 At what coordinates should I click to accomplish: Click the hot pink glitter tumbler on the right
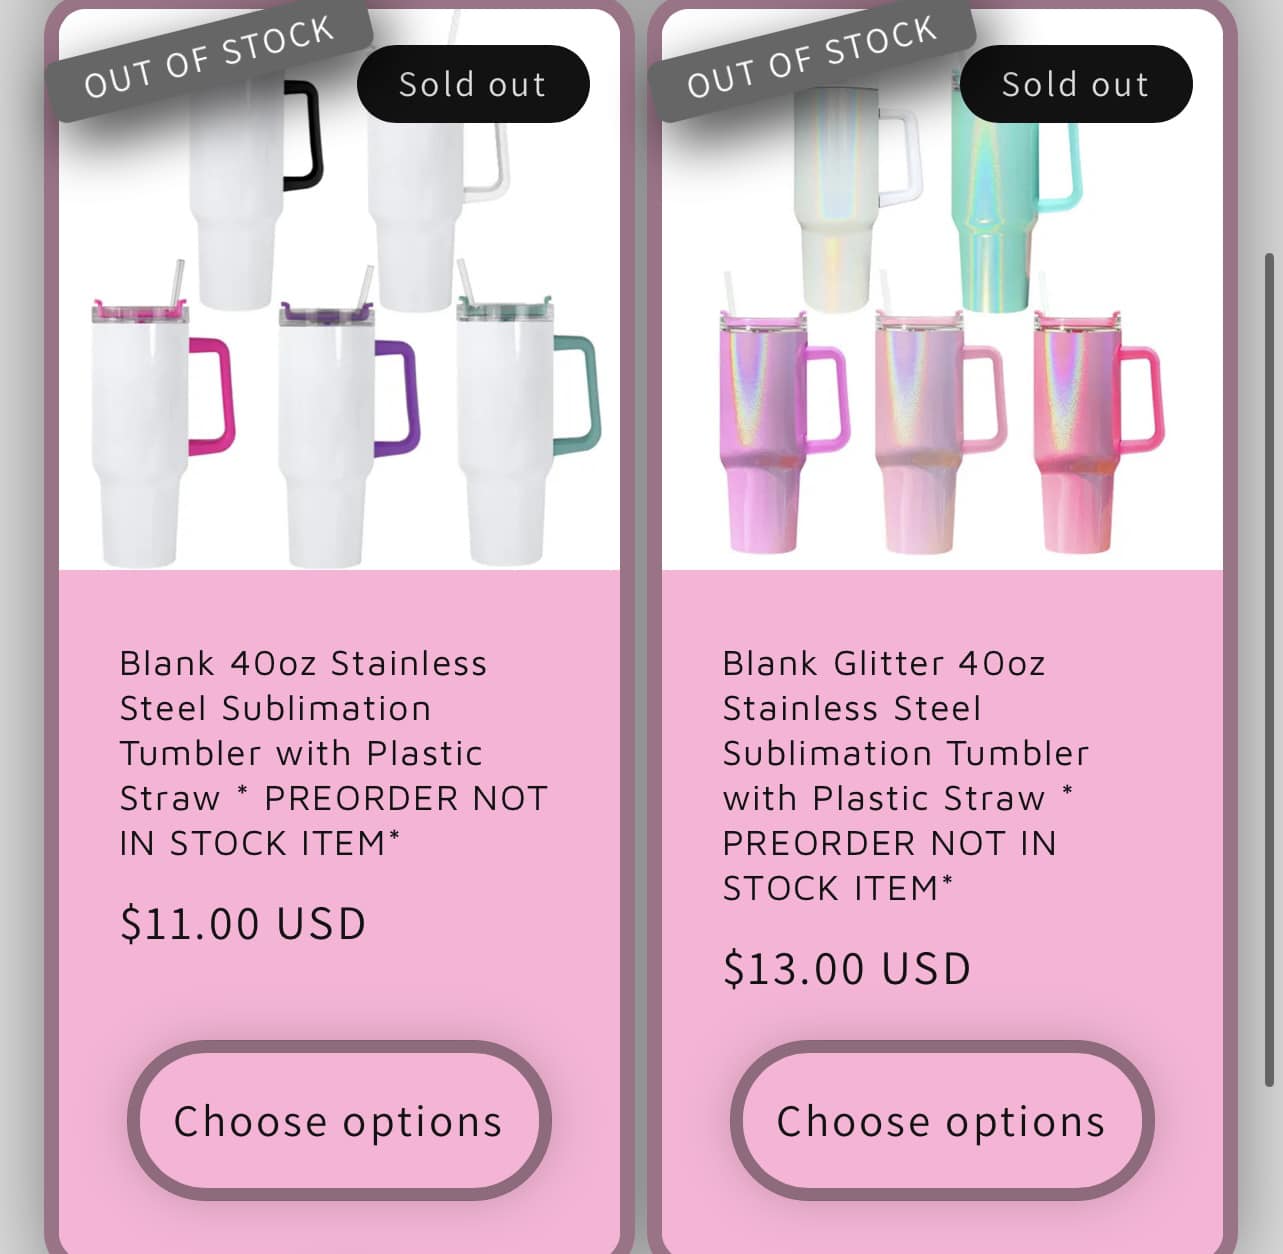1078,430
